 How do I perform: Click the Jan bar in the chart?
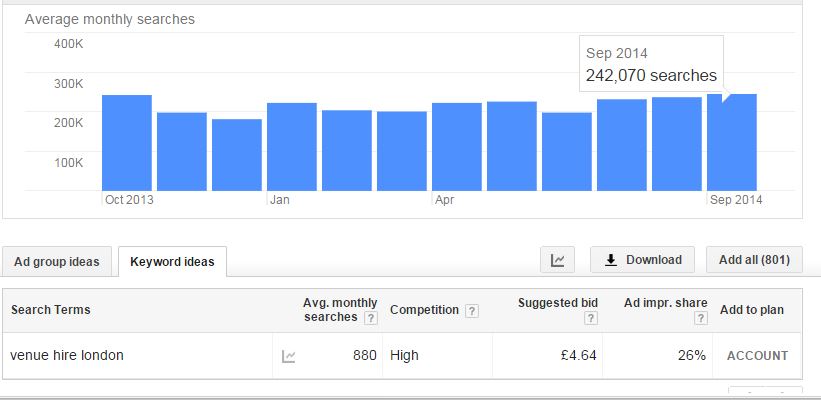point(292,147)
